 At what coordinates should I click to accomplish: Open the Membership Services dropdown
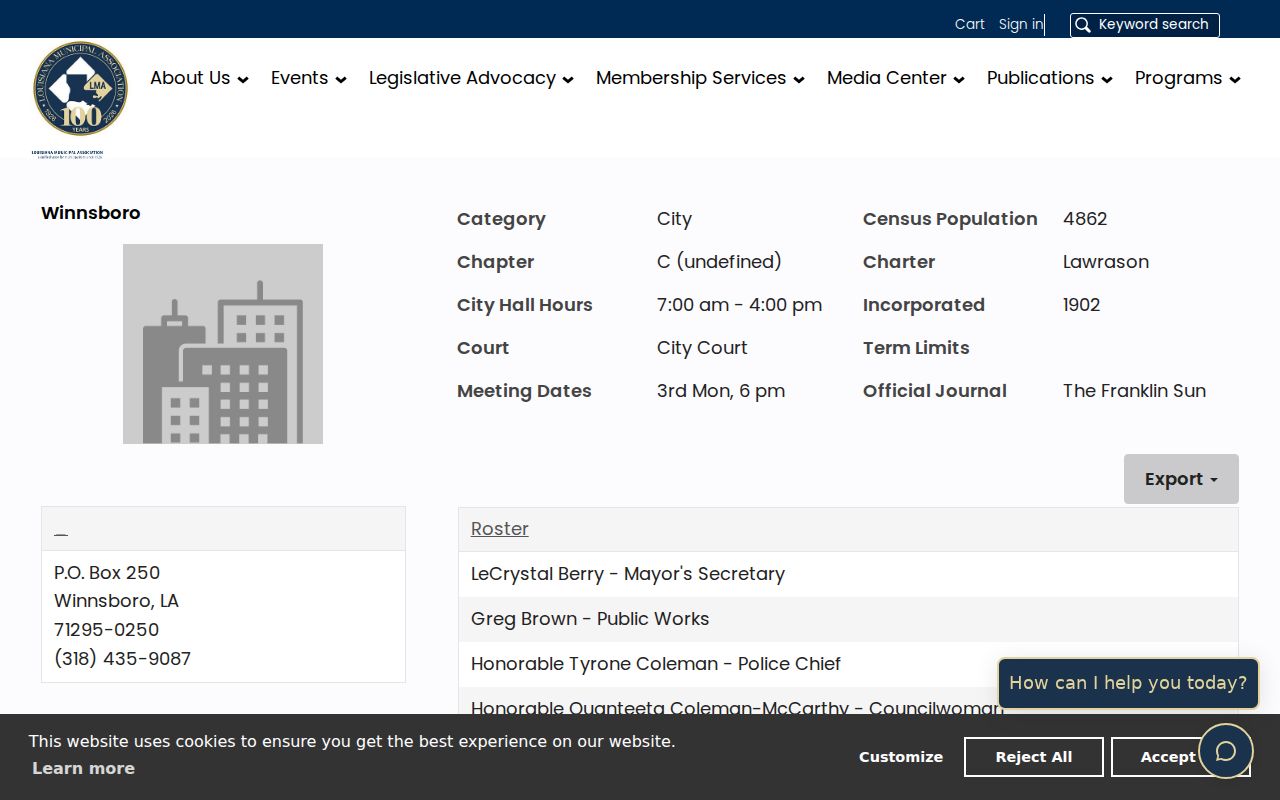700,78
